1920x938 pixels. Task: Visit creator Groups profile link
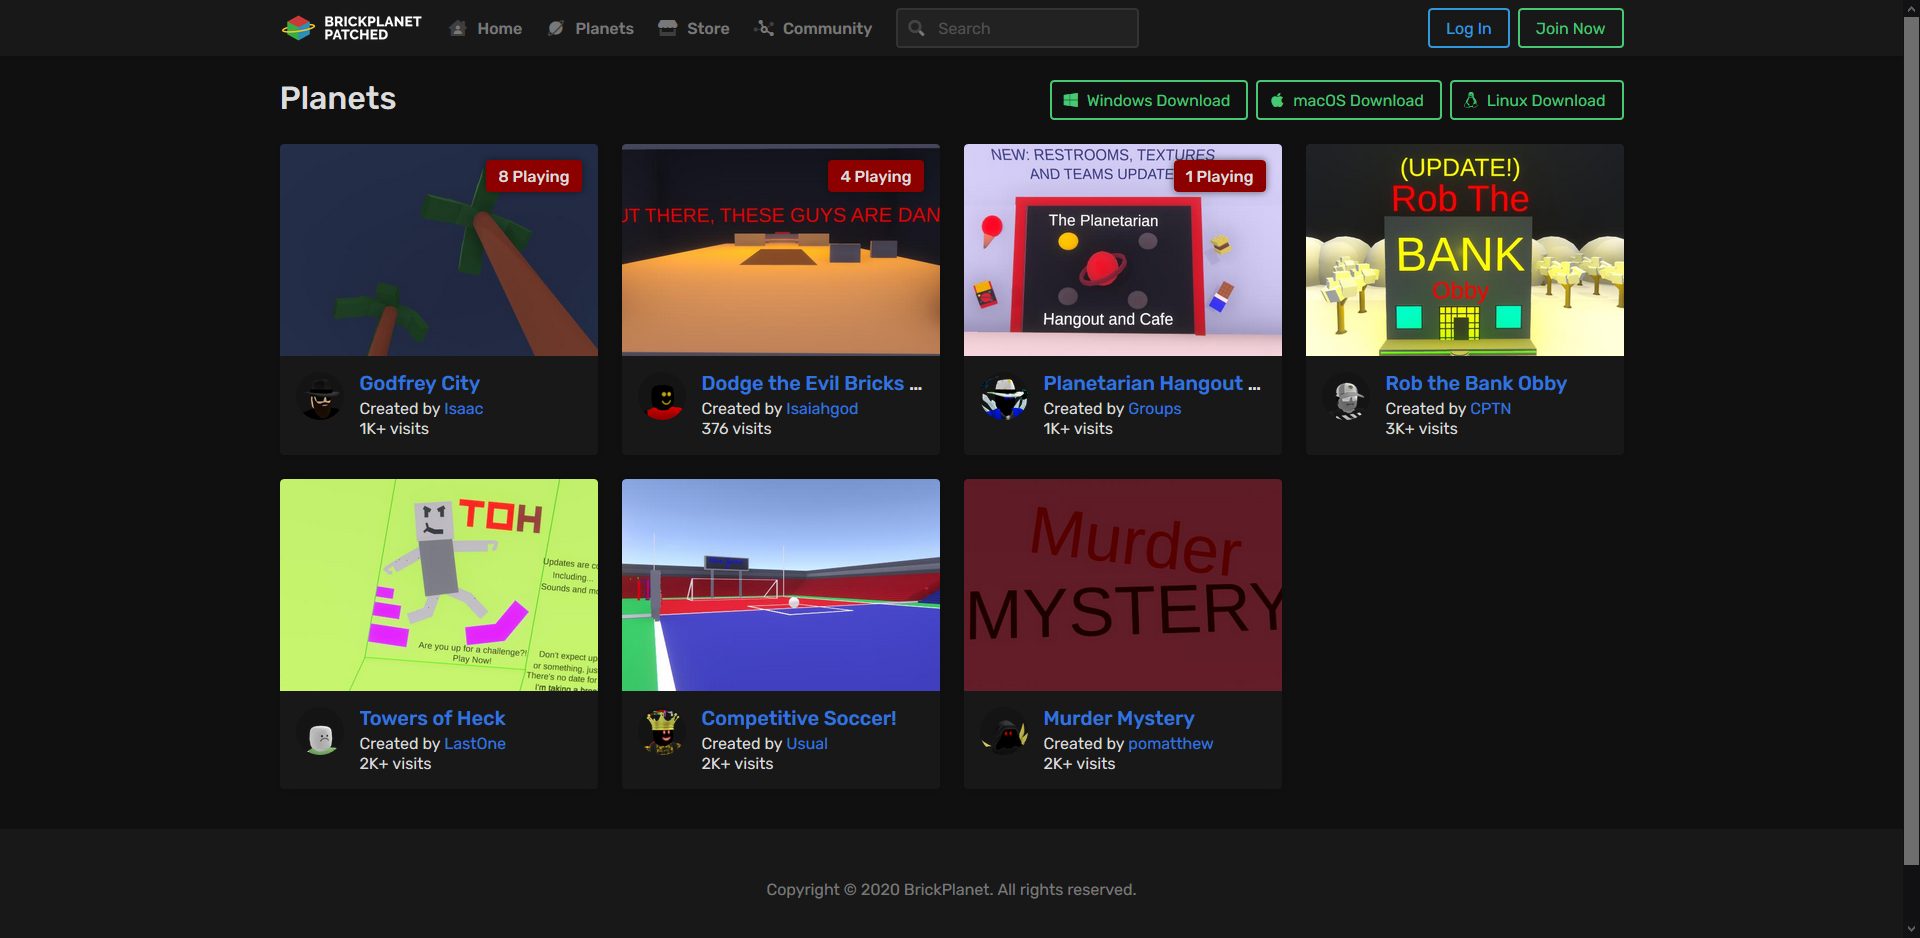pos(1155,408)
